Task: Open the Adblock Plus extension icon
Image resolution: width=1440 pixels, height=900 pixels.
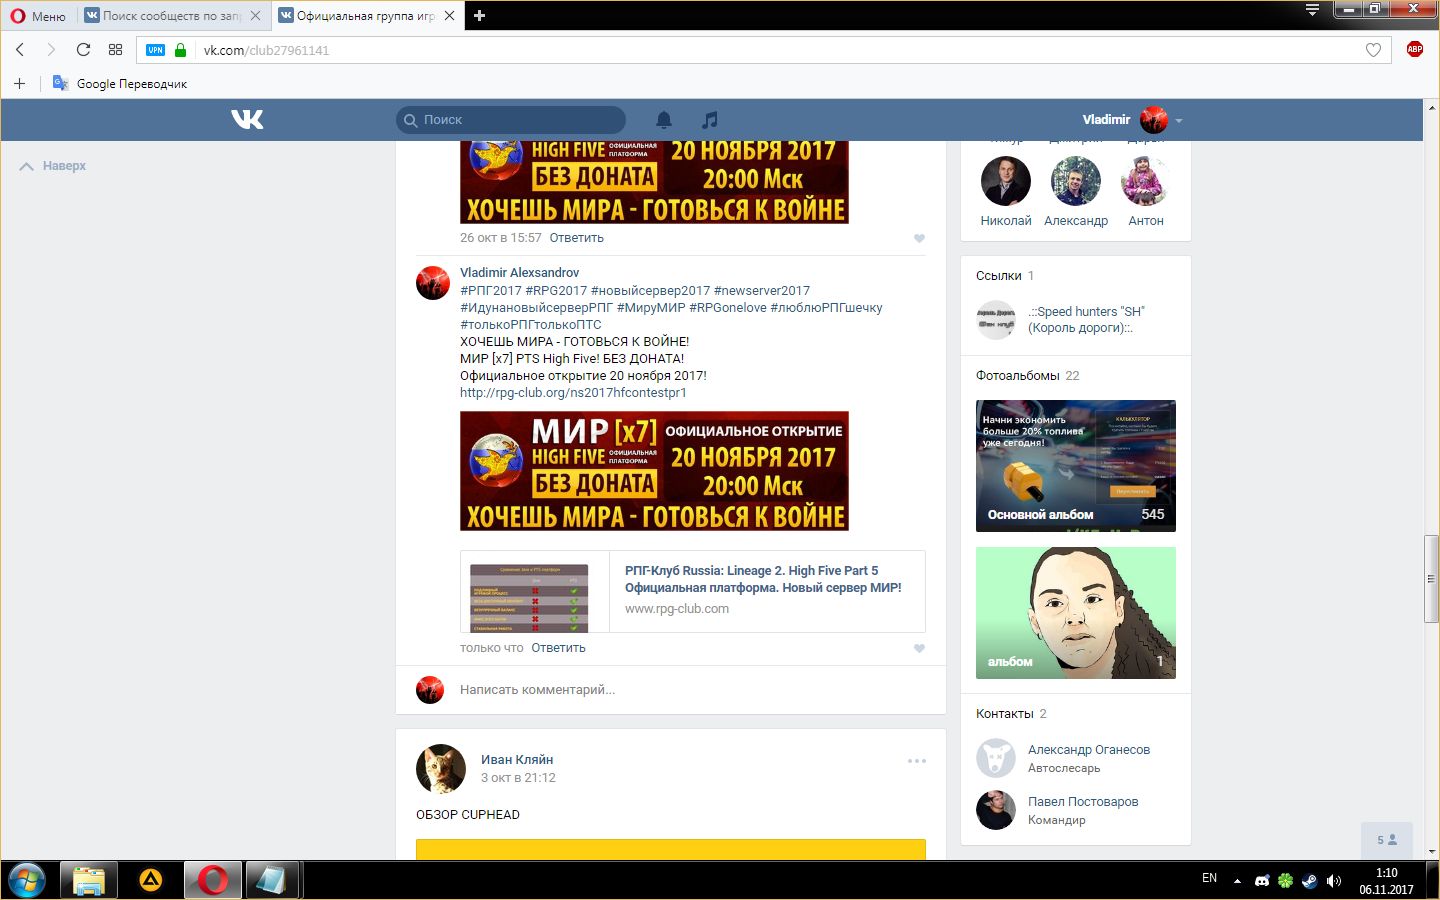Action: (1414, 49)
